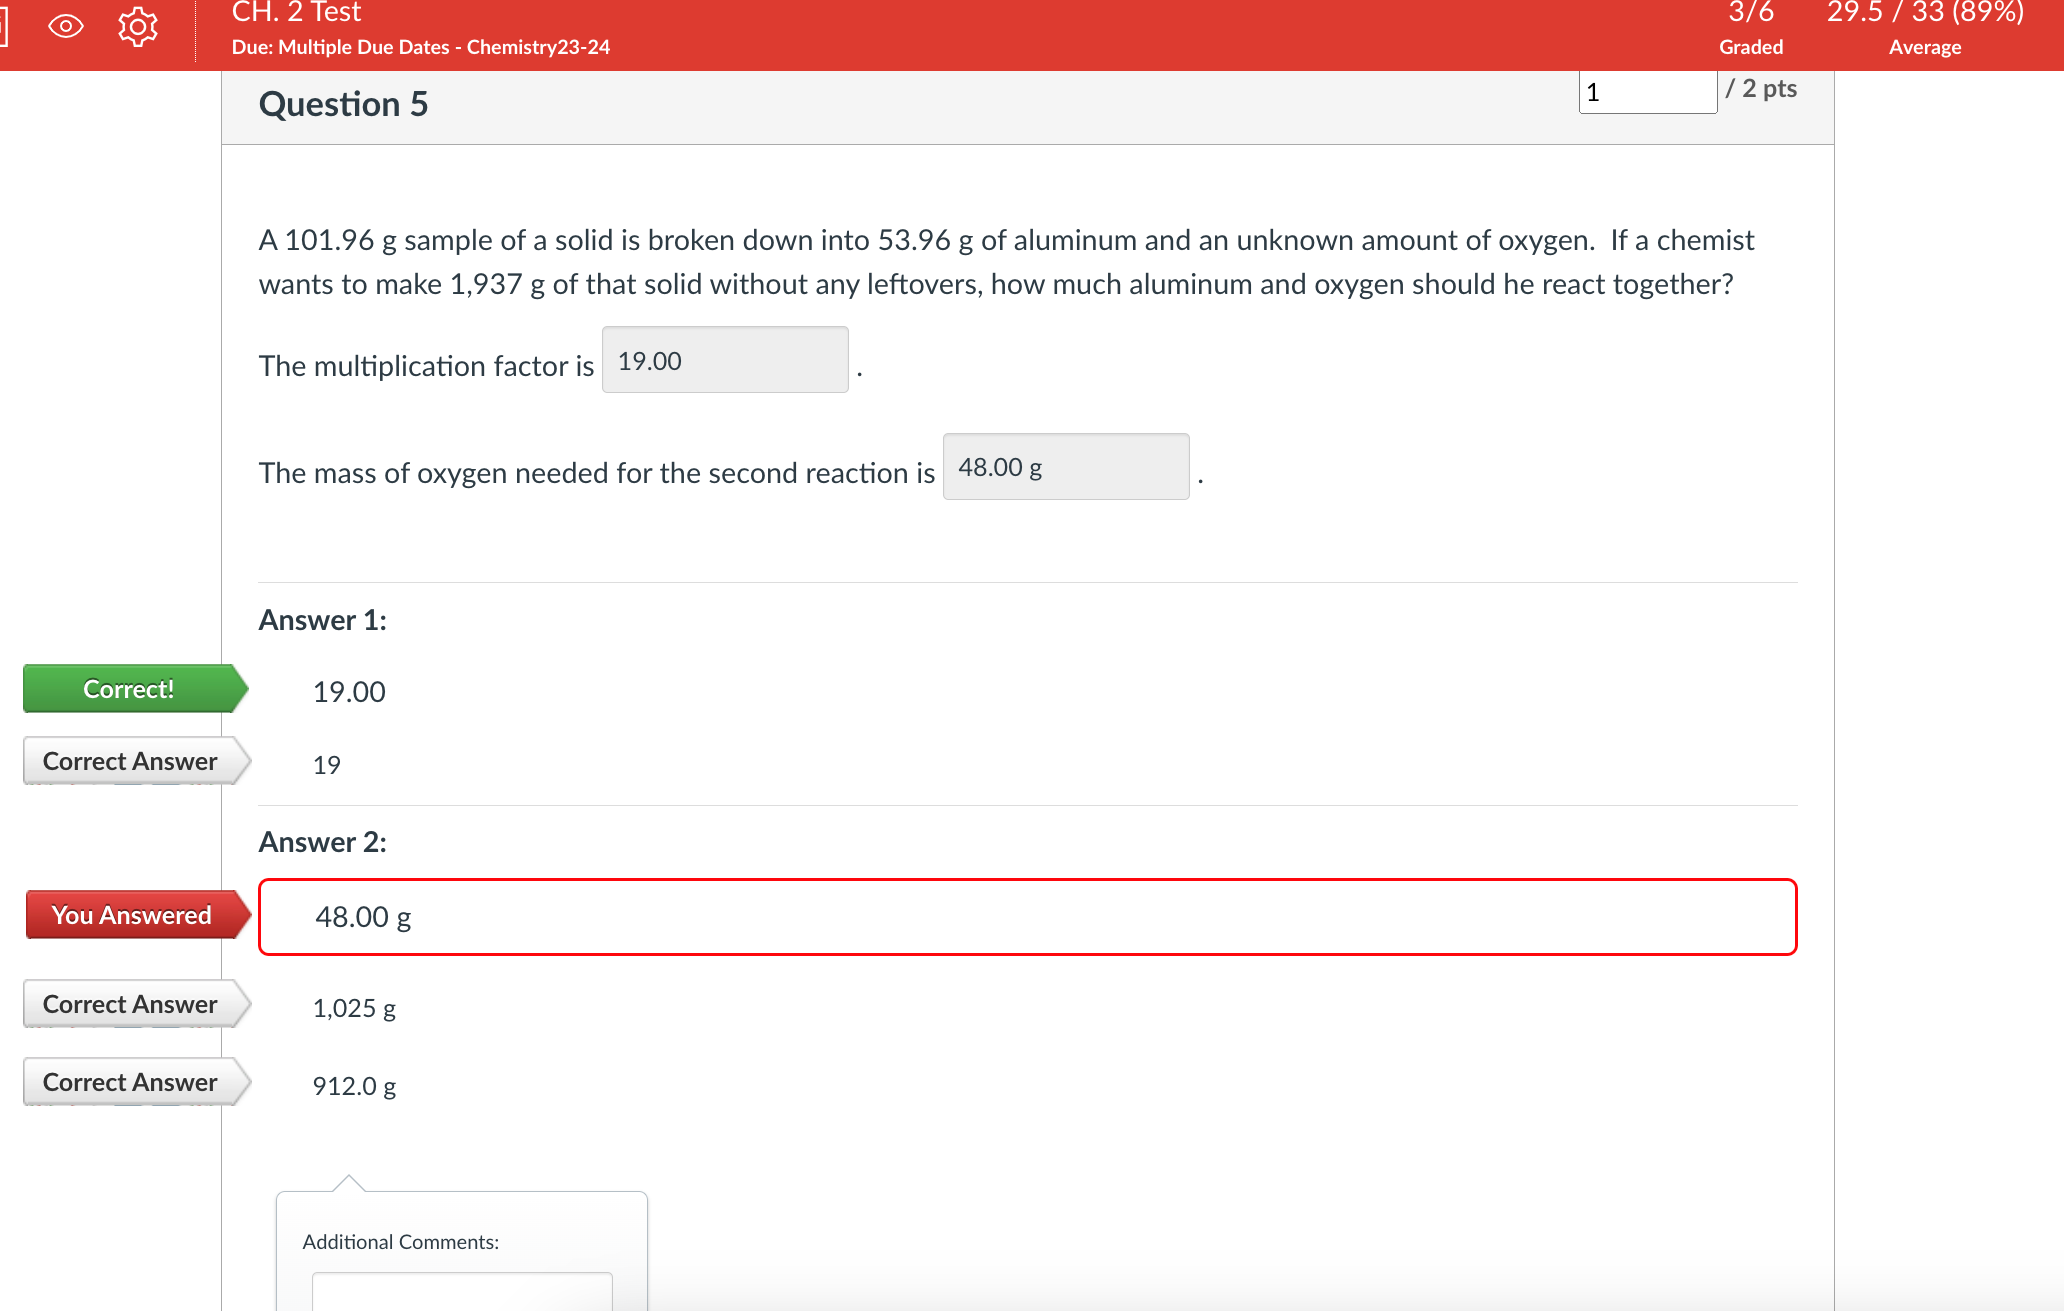
Task: Select the red-outlined 48.00 g answer box
Action: point(1027,917)
